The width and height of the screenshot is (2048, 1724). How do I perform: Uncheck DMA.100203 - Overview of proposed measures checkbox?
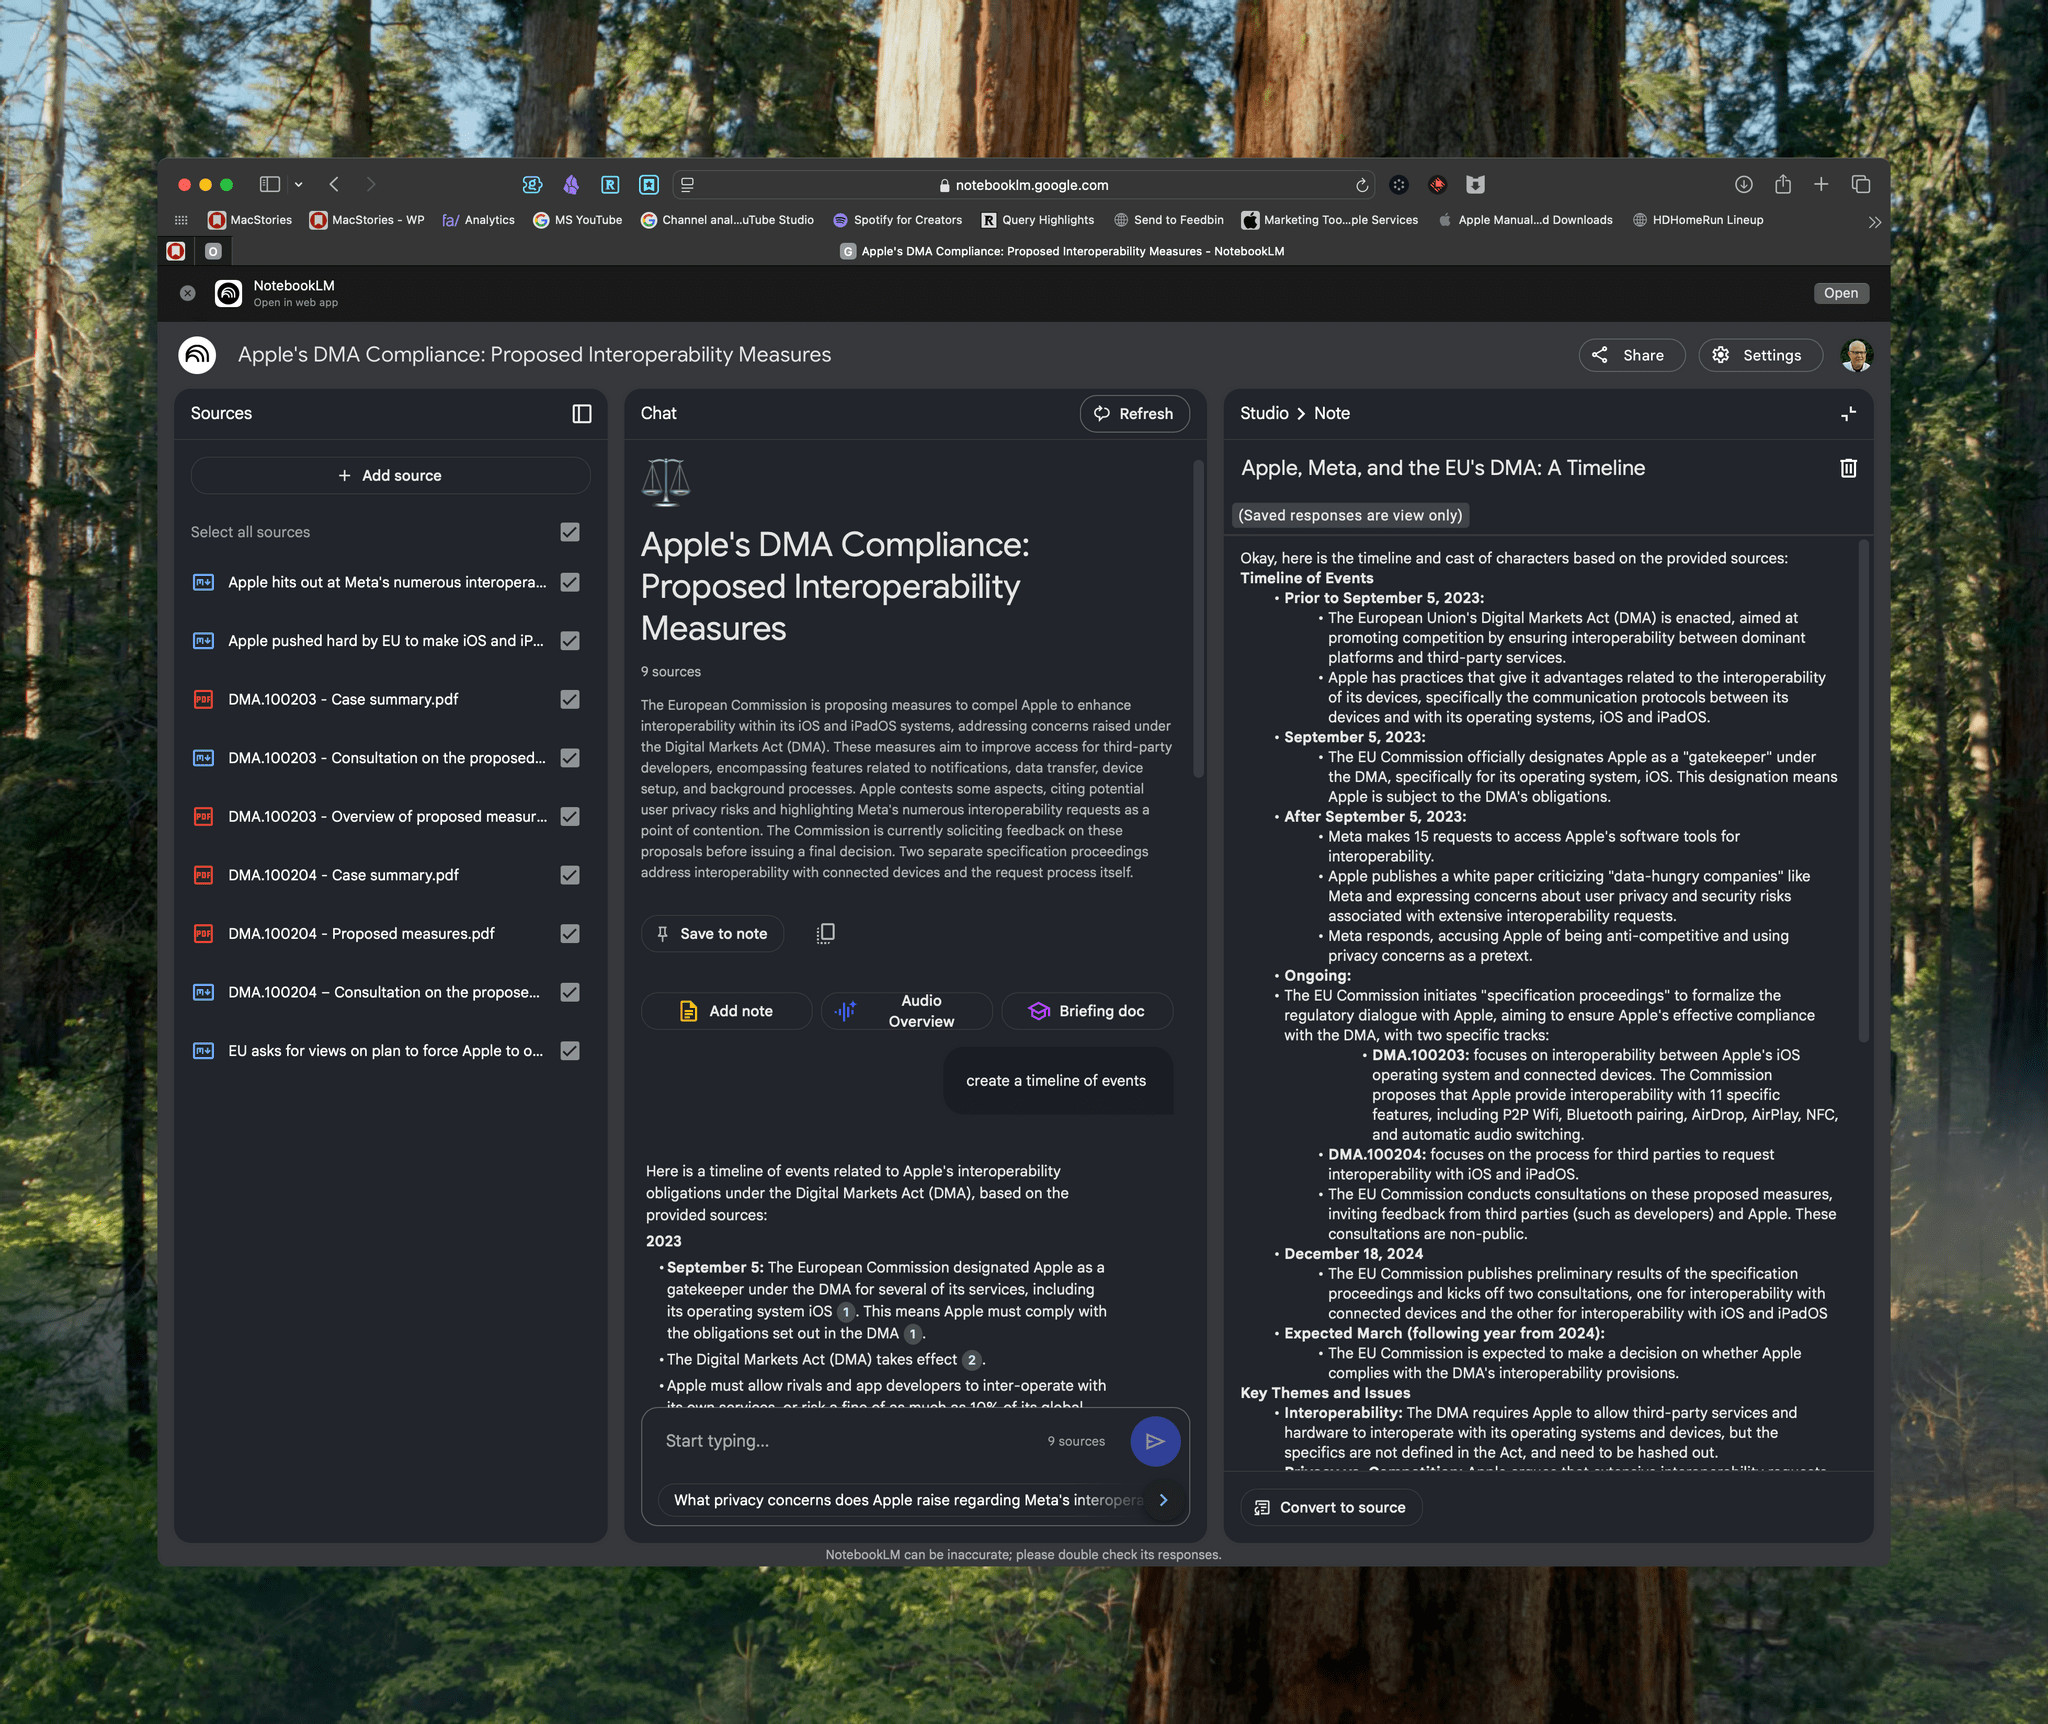coord(570,816)
